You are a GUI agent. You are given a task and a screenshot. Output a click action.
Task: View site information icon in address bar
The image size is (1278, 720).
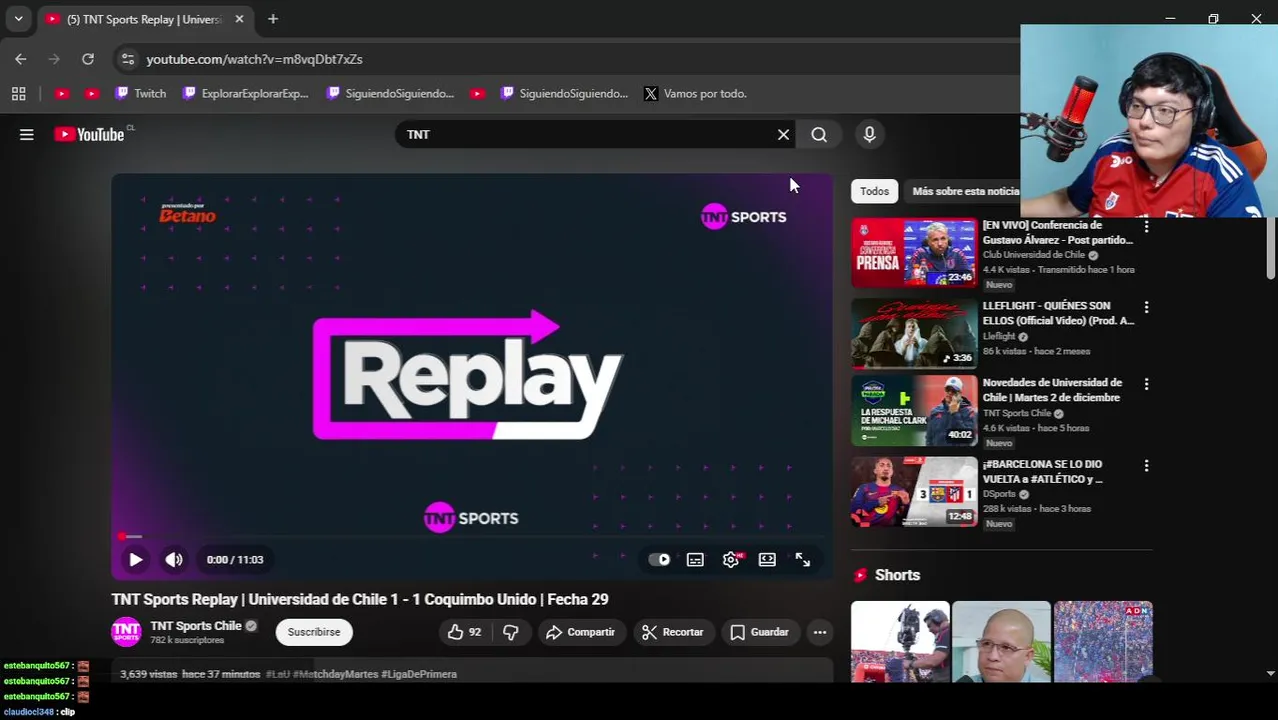click(x=127, y=59)
